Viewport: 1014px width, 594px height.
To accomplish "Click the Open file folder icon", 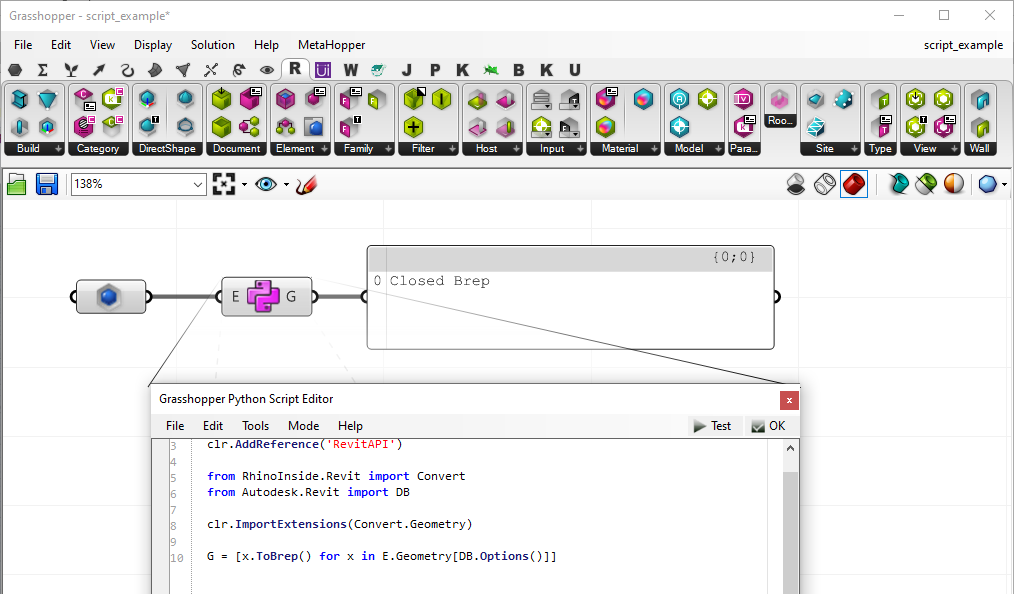I will click(17, 184).
